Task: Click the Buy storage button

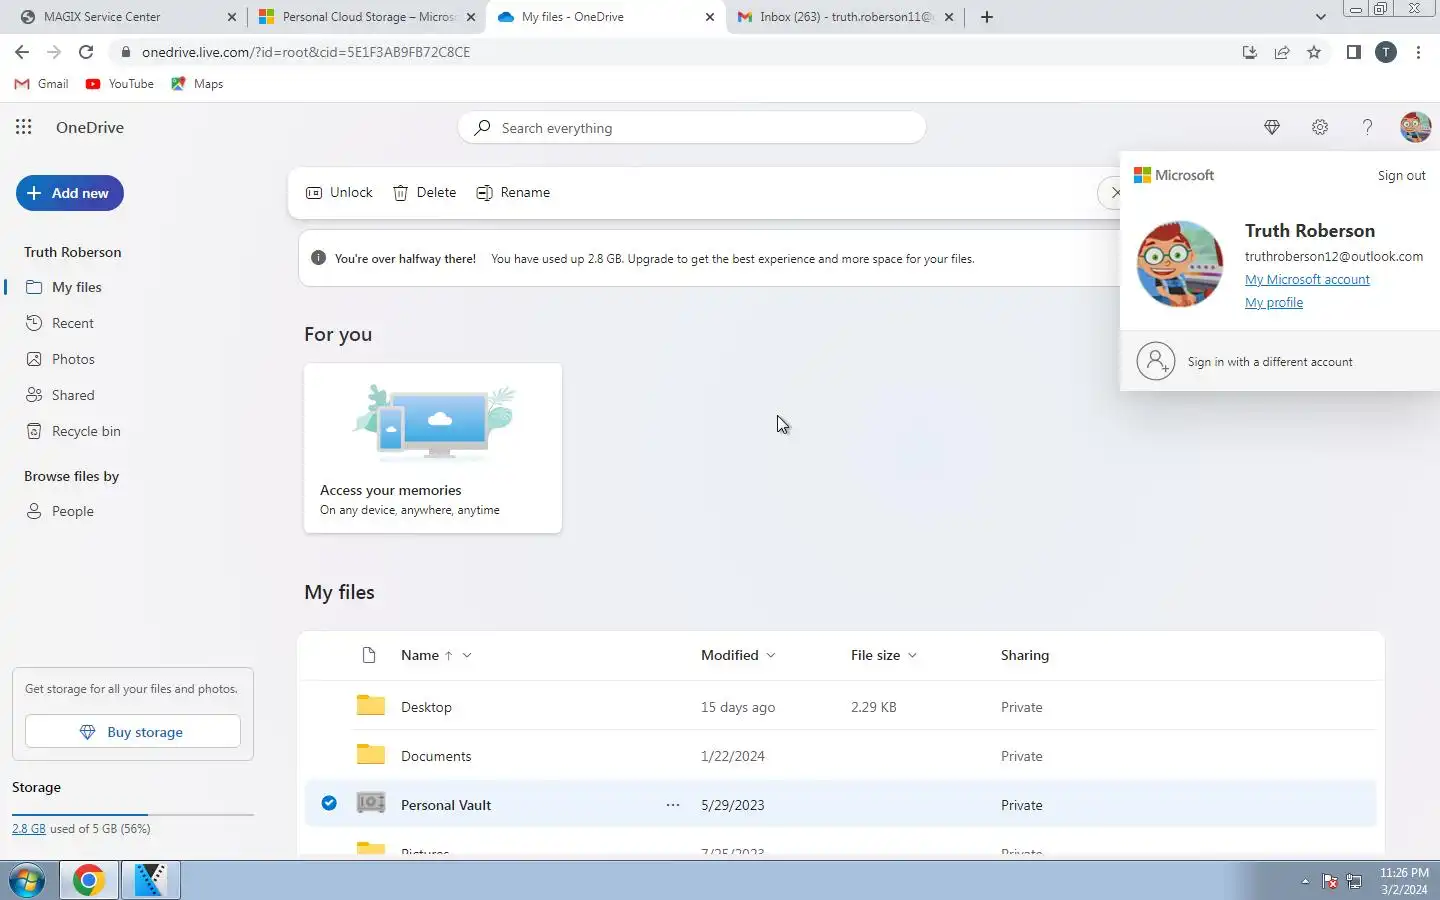Action: click(x=133, y=732)
